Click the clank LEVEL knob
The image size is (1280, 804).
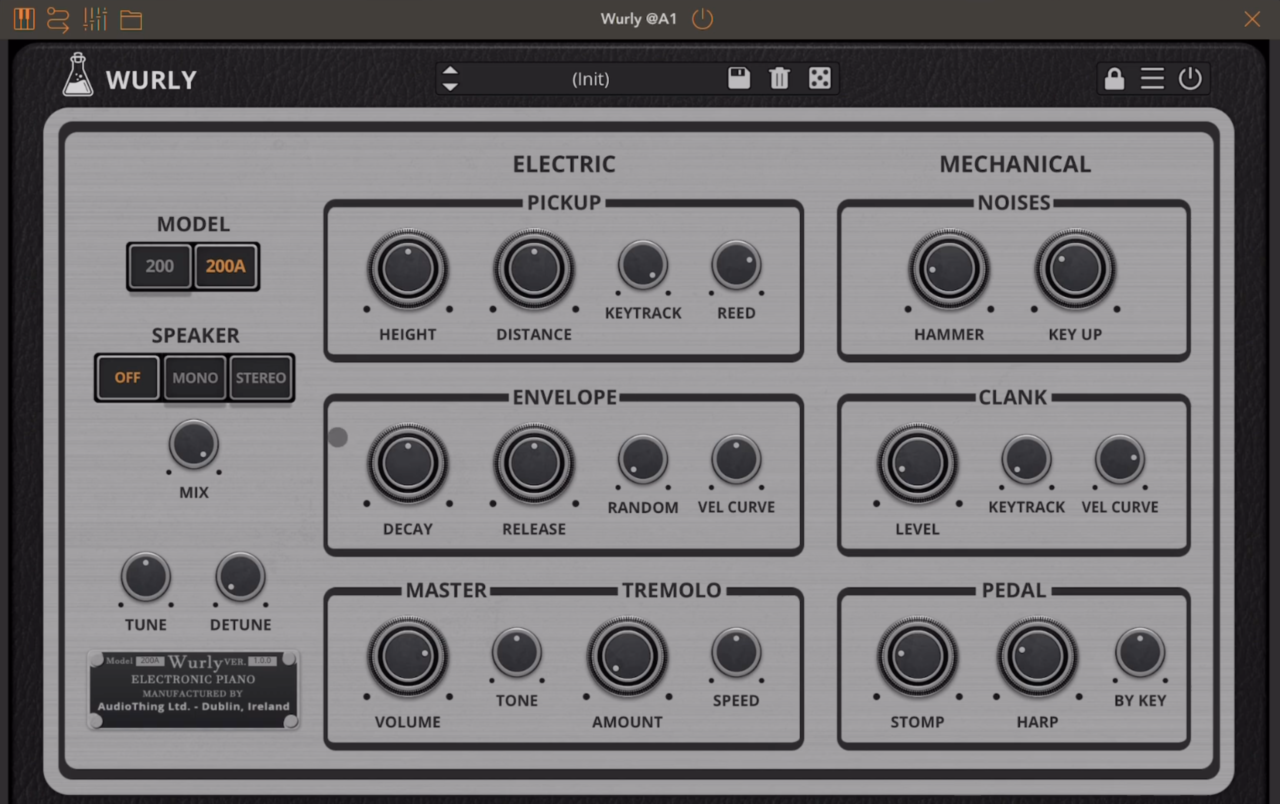(x=918, y=463)
